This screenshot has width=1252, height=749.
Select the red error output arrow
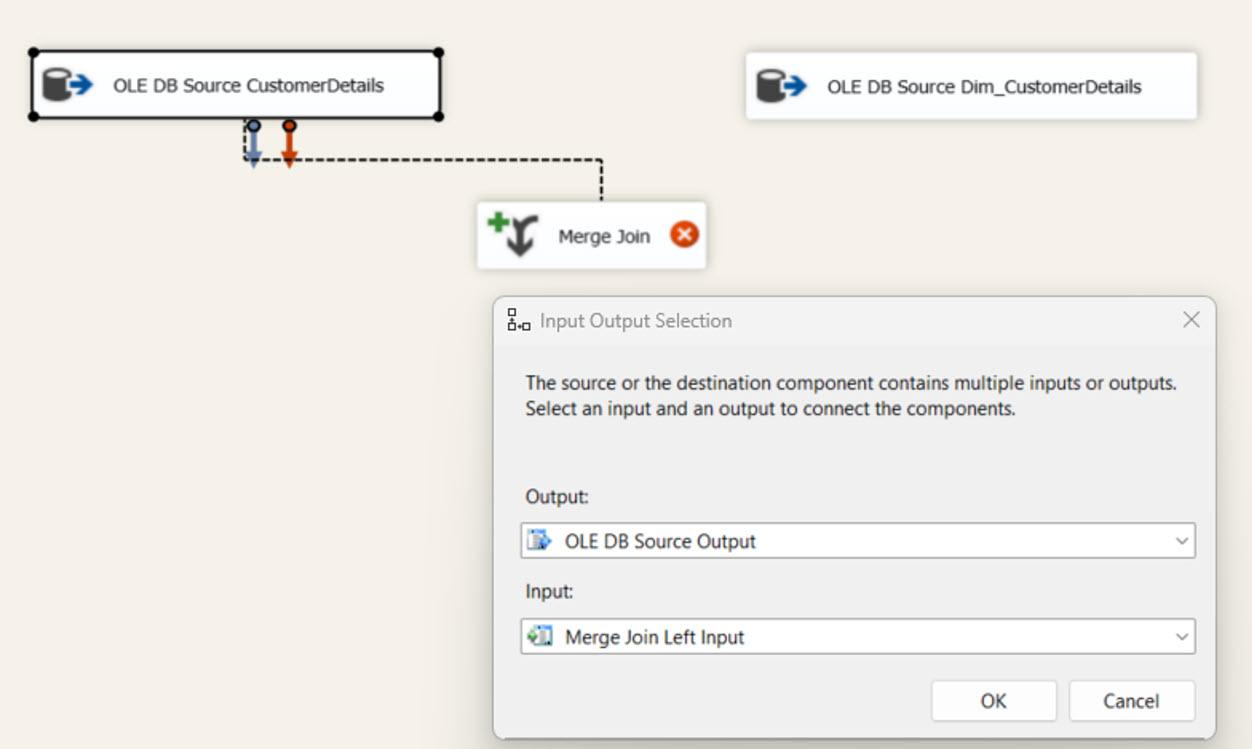point(289,146)
